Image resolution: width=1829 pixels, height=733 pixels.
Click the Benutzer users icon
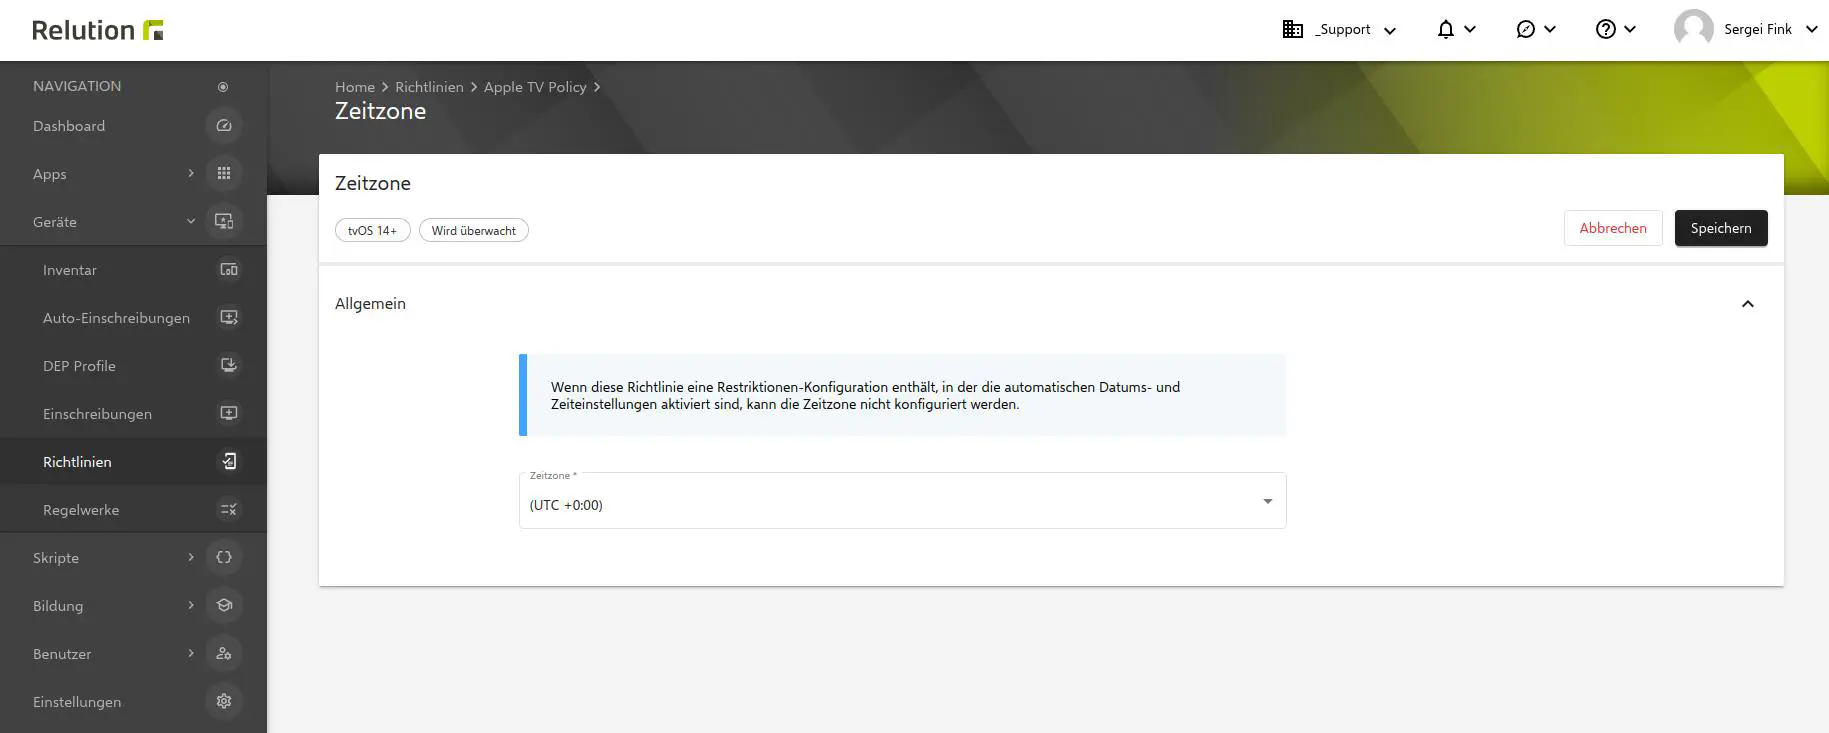click(224, 654)
